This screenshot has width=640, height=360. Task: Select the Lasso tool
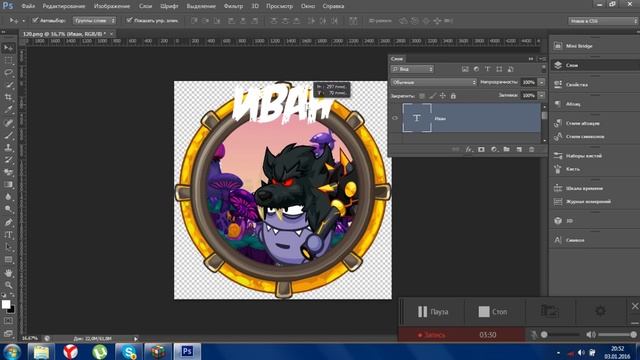point(8,73)
